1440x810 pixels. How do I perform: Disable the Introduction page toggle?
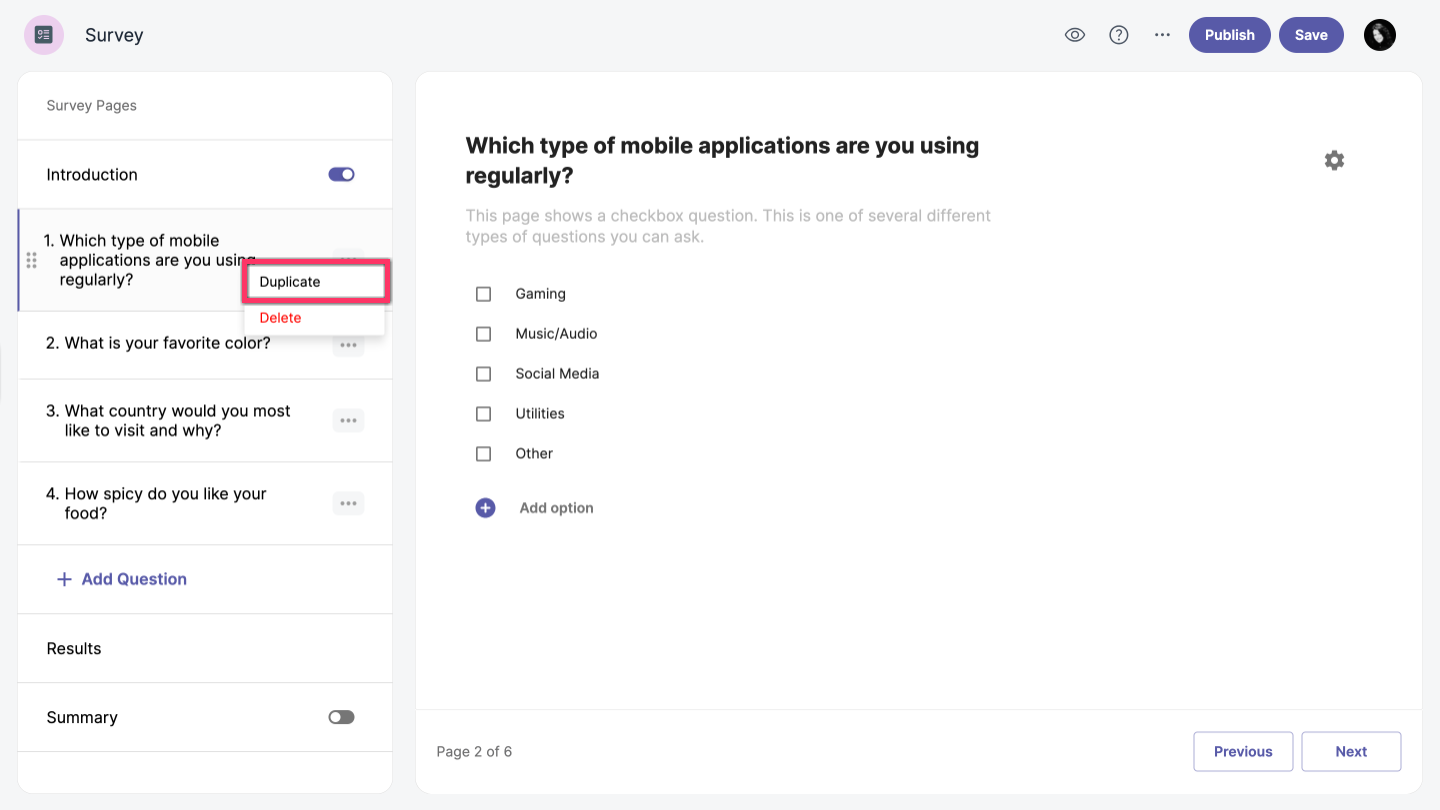(x=341, y=174)
